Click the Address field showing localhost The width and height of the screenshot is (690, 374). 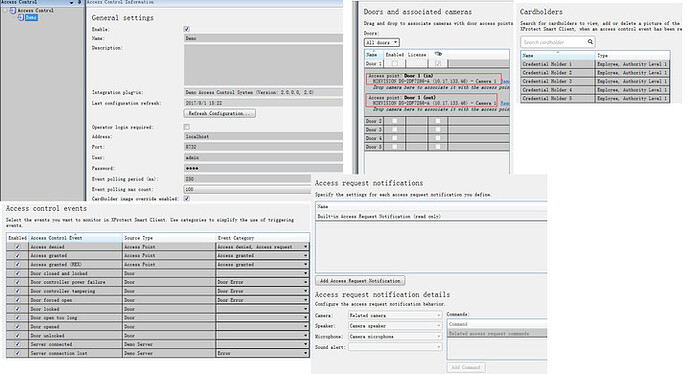pos(263,137)
